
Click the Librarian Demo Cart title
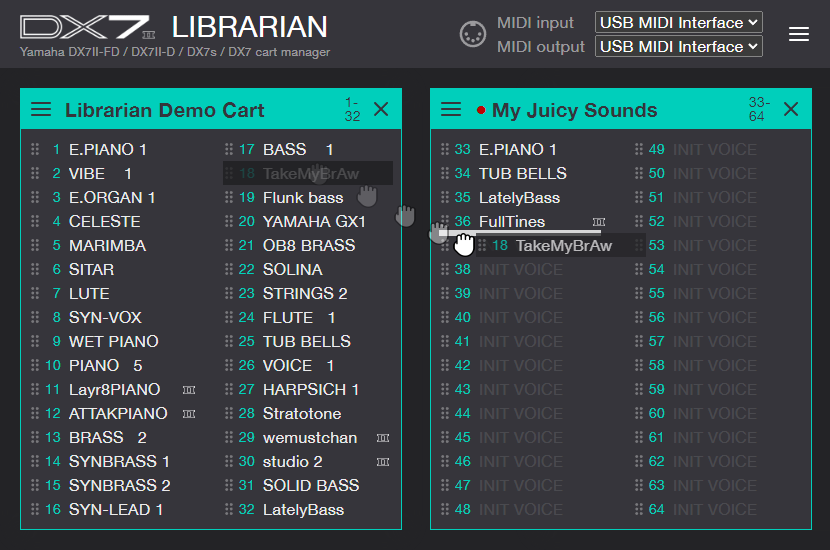coord(165,110)
